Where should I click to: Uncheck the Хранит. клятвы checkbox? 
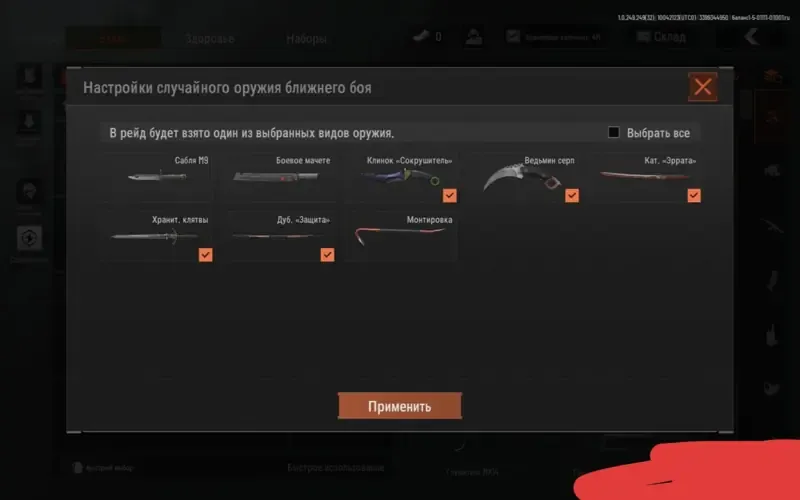(206, 255)
